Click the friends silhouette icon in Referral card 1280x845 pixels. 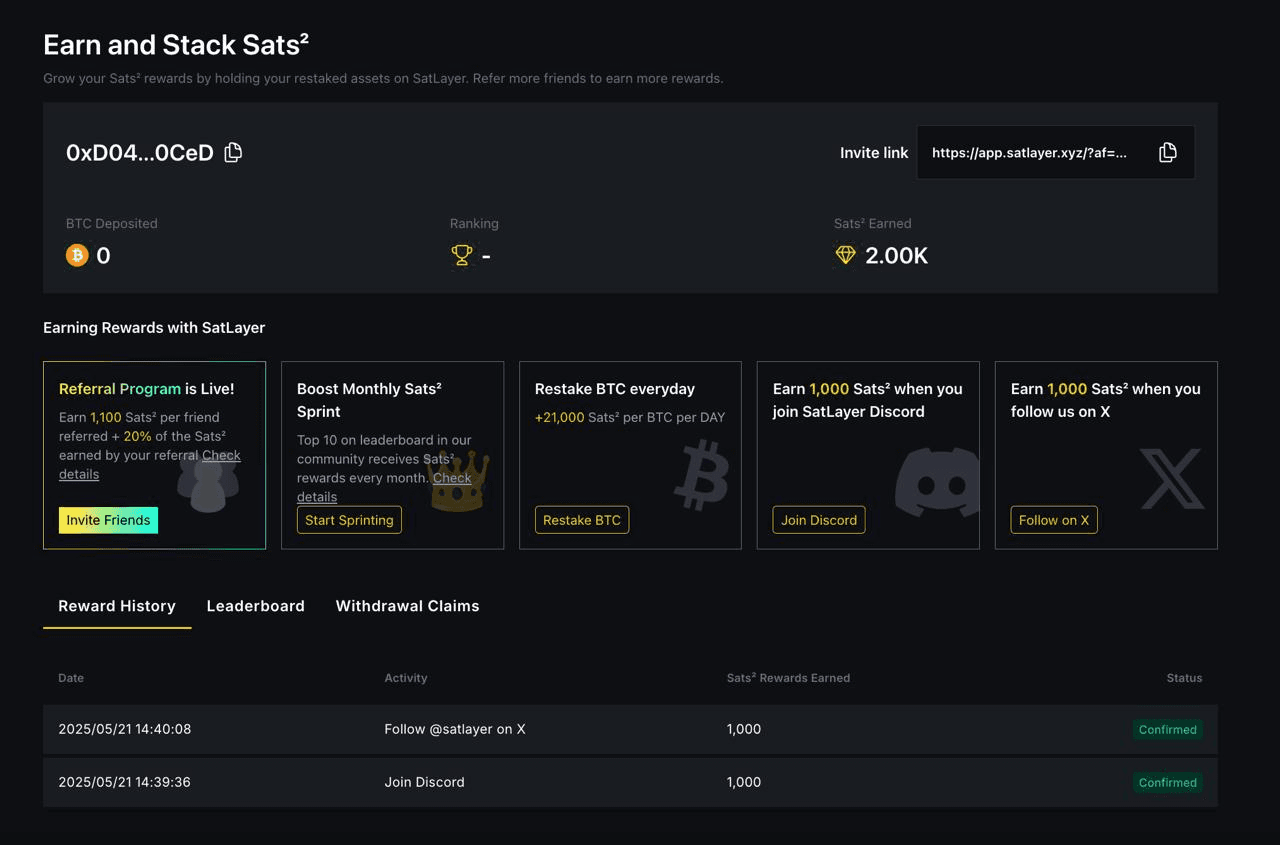pyautogui.click(x=208, y=483)
